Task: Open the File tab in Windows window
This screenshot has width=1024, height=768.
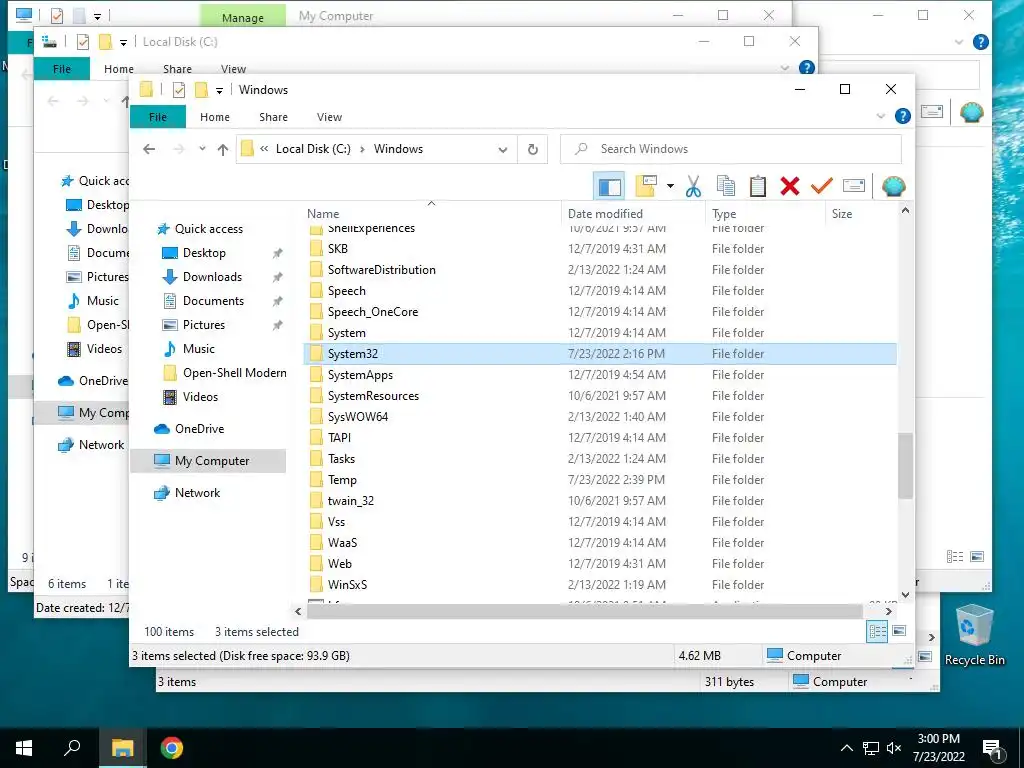Action: (x=158, y=117)
